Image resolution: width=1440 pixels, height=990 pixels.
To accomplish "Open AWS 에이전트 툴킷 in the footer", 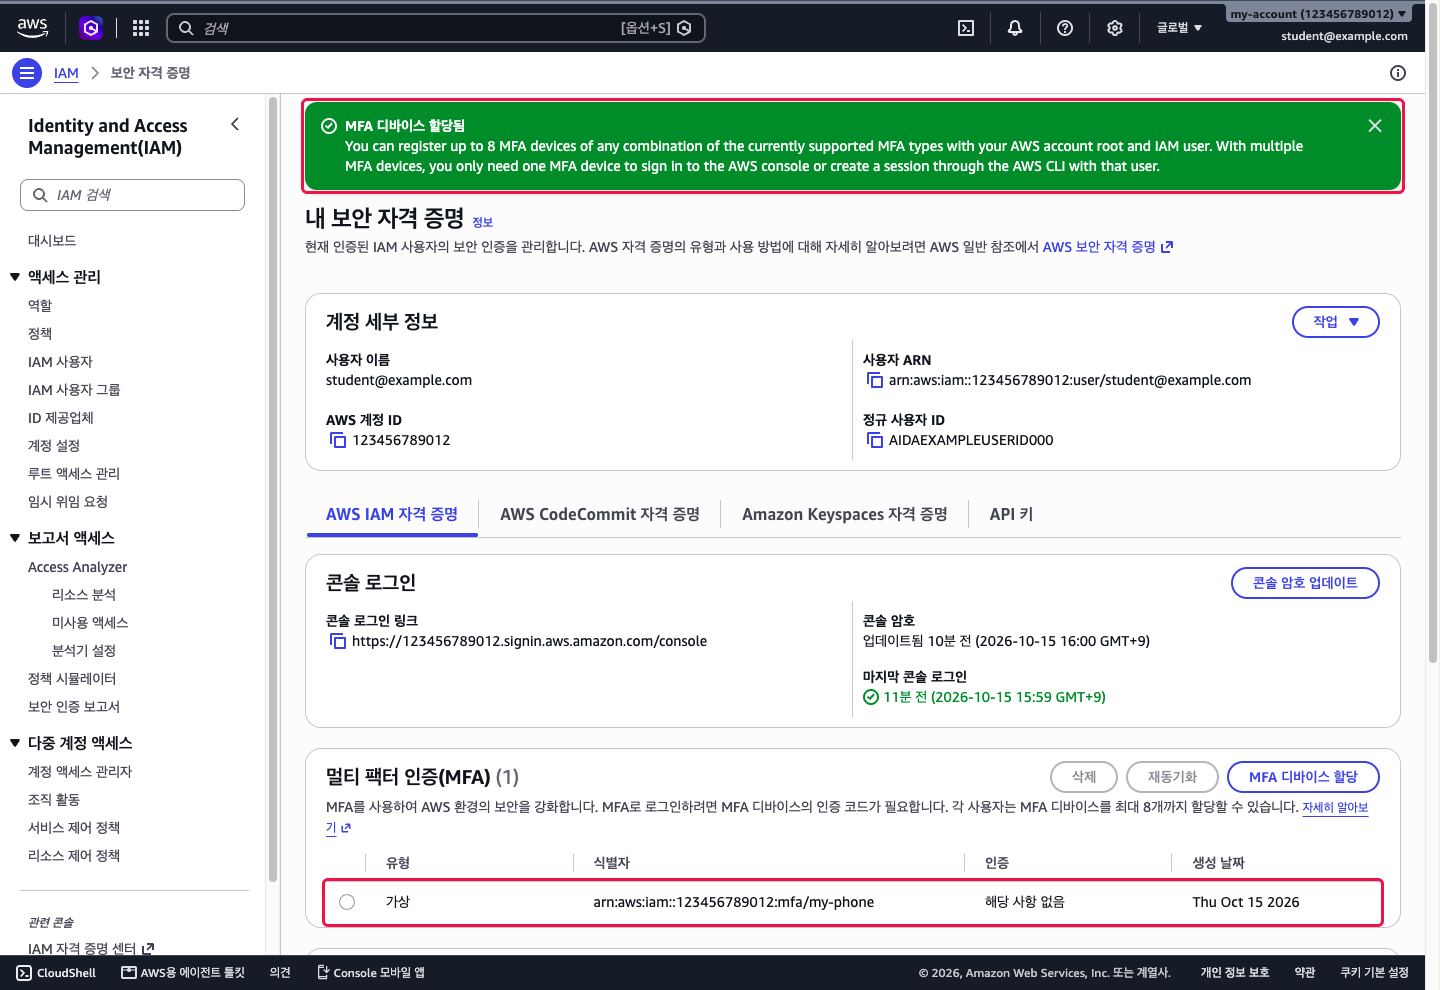I will coord(183,973).
